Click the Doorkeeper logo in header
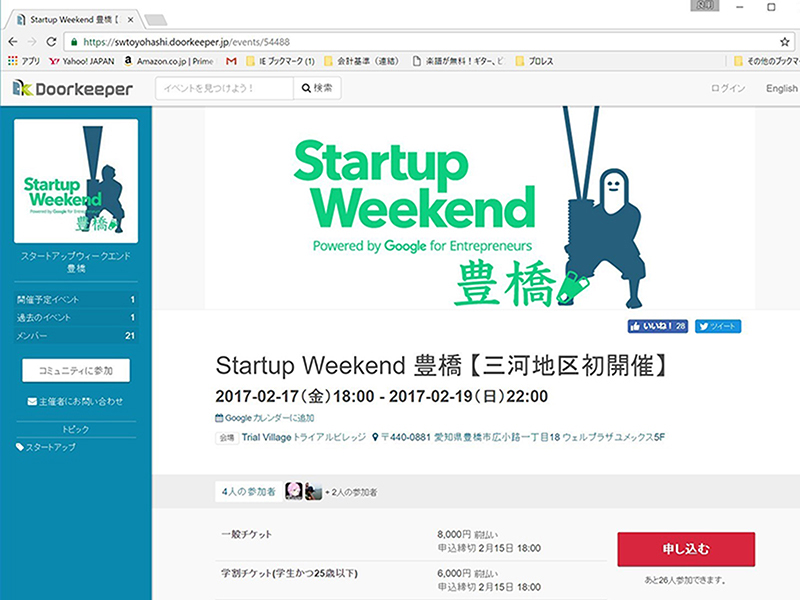Image resolution: width=800 pixels, height=600 pixels. click(x=72, y=89)
